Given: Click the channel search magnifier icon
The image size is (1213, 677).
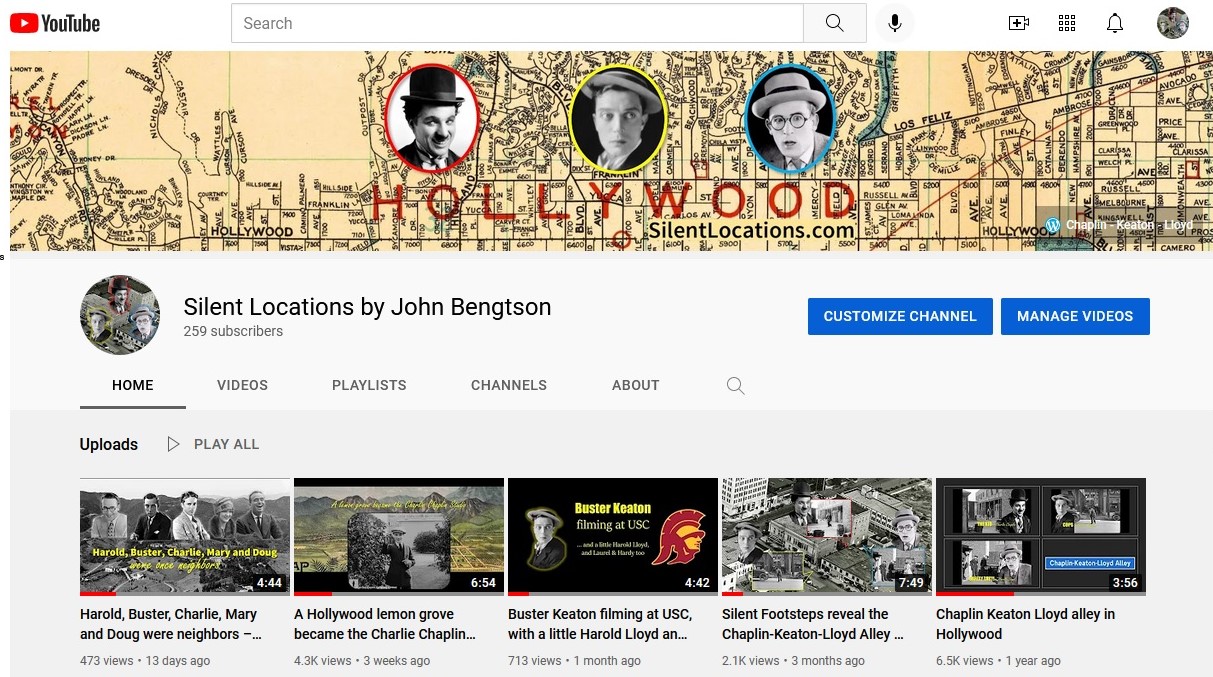Looking at the screenshot, I should pos(735,385).
